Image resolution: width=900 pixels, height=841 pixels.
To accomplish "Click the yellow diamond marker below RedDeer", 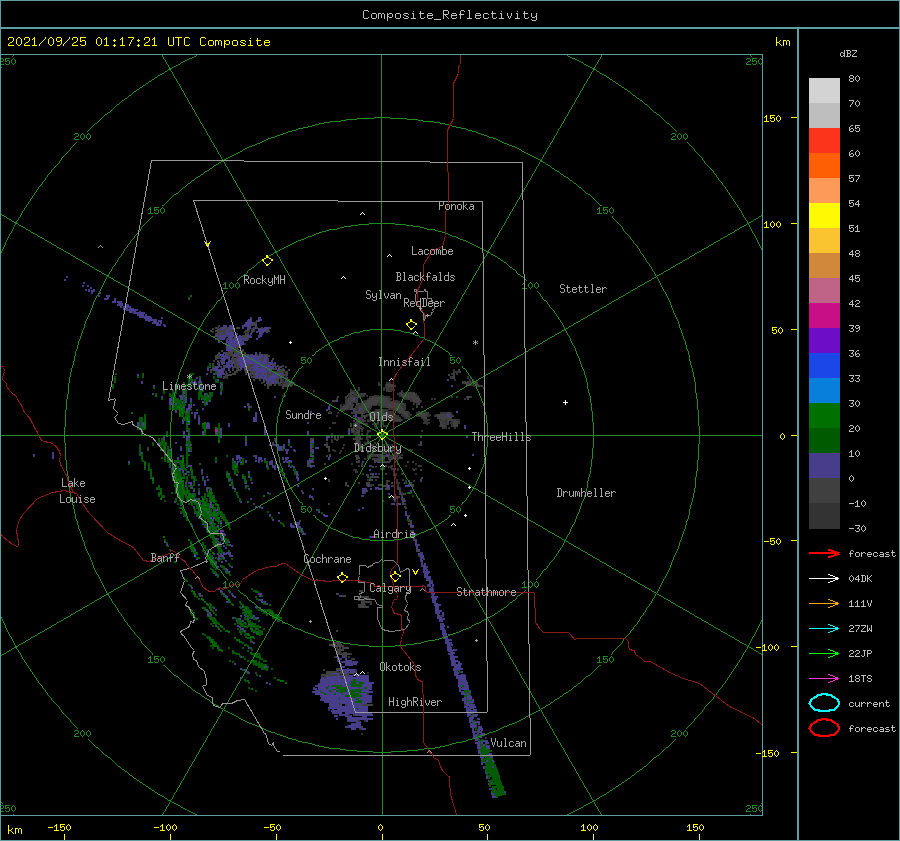I will pyautogui.click(x=411, y=325).
